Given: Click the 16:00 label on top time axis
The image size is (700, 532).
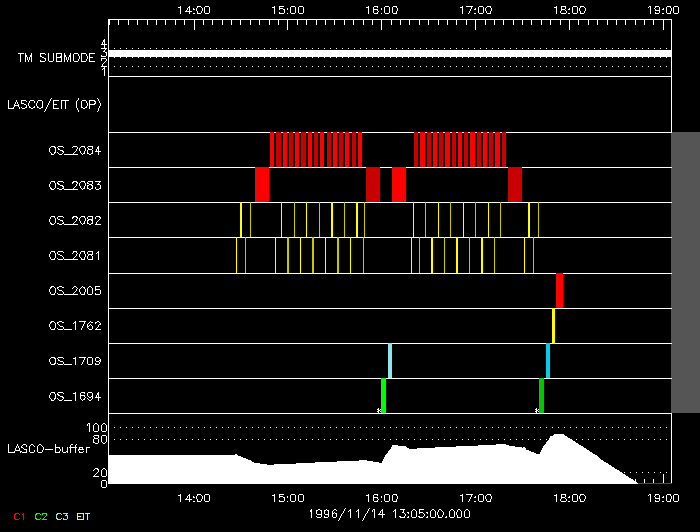Looking at the screenshot, I should (x=381, y=9).
